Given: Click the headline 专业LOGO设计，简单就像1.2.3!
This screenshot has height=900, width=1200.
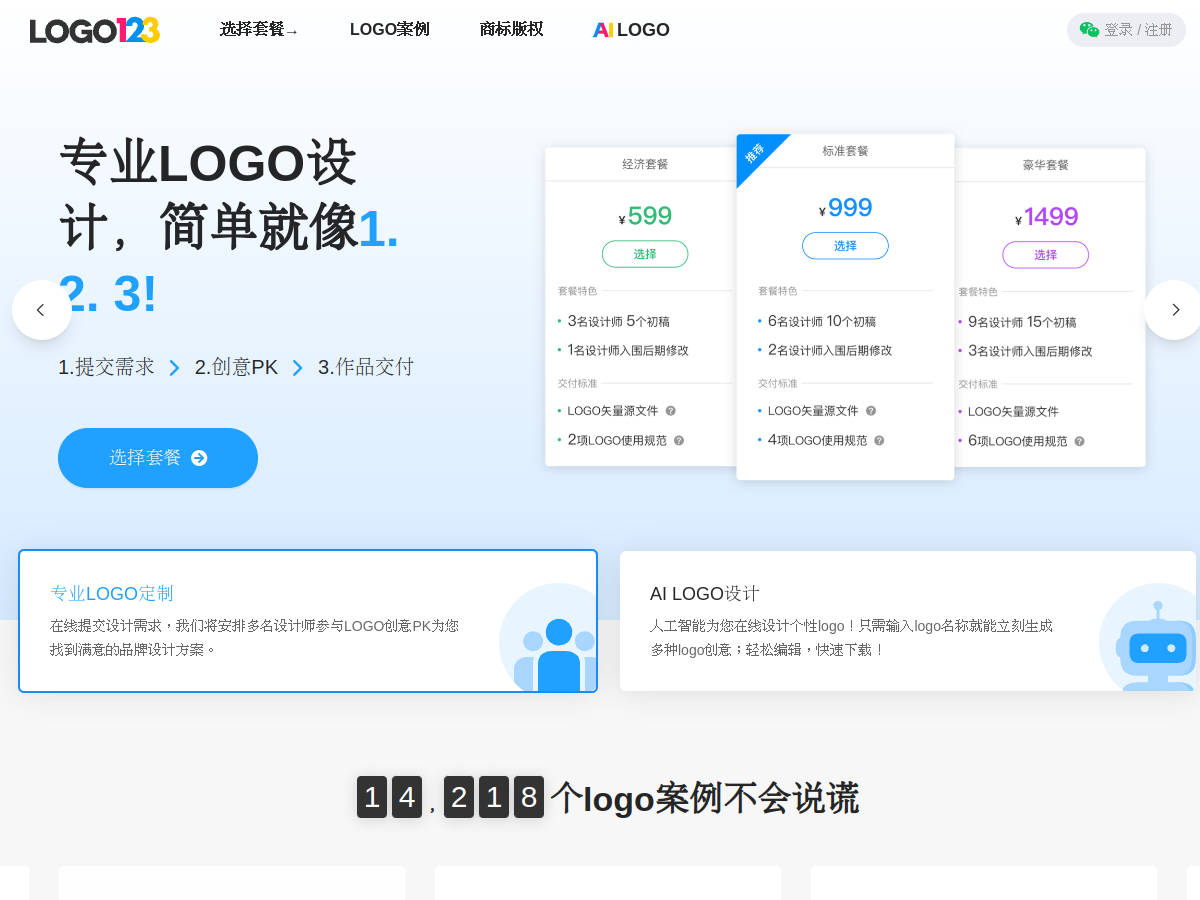Looking at the screenshot, I should click(229, 227).
